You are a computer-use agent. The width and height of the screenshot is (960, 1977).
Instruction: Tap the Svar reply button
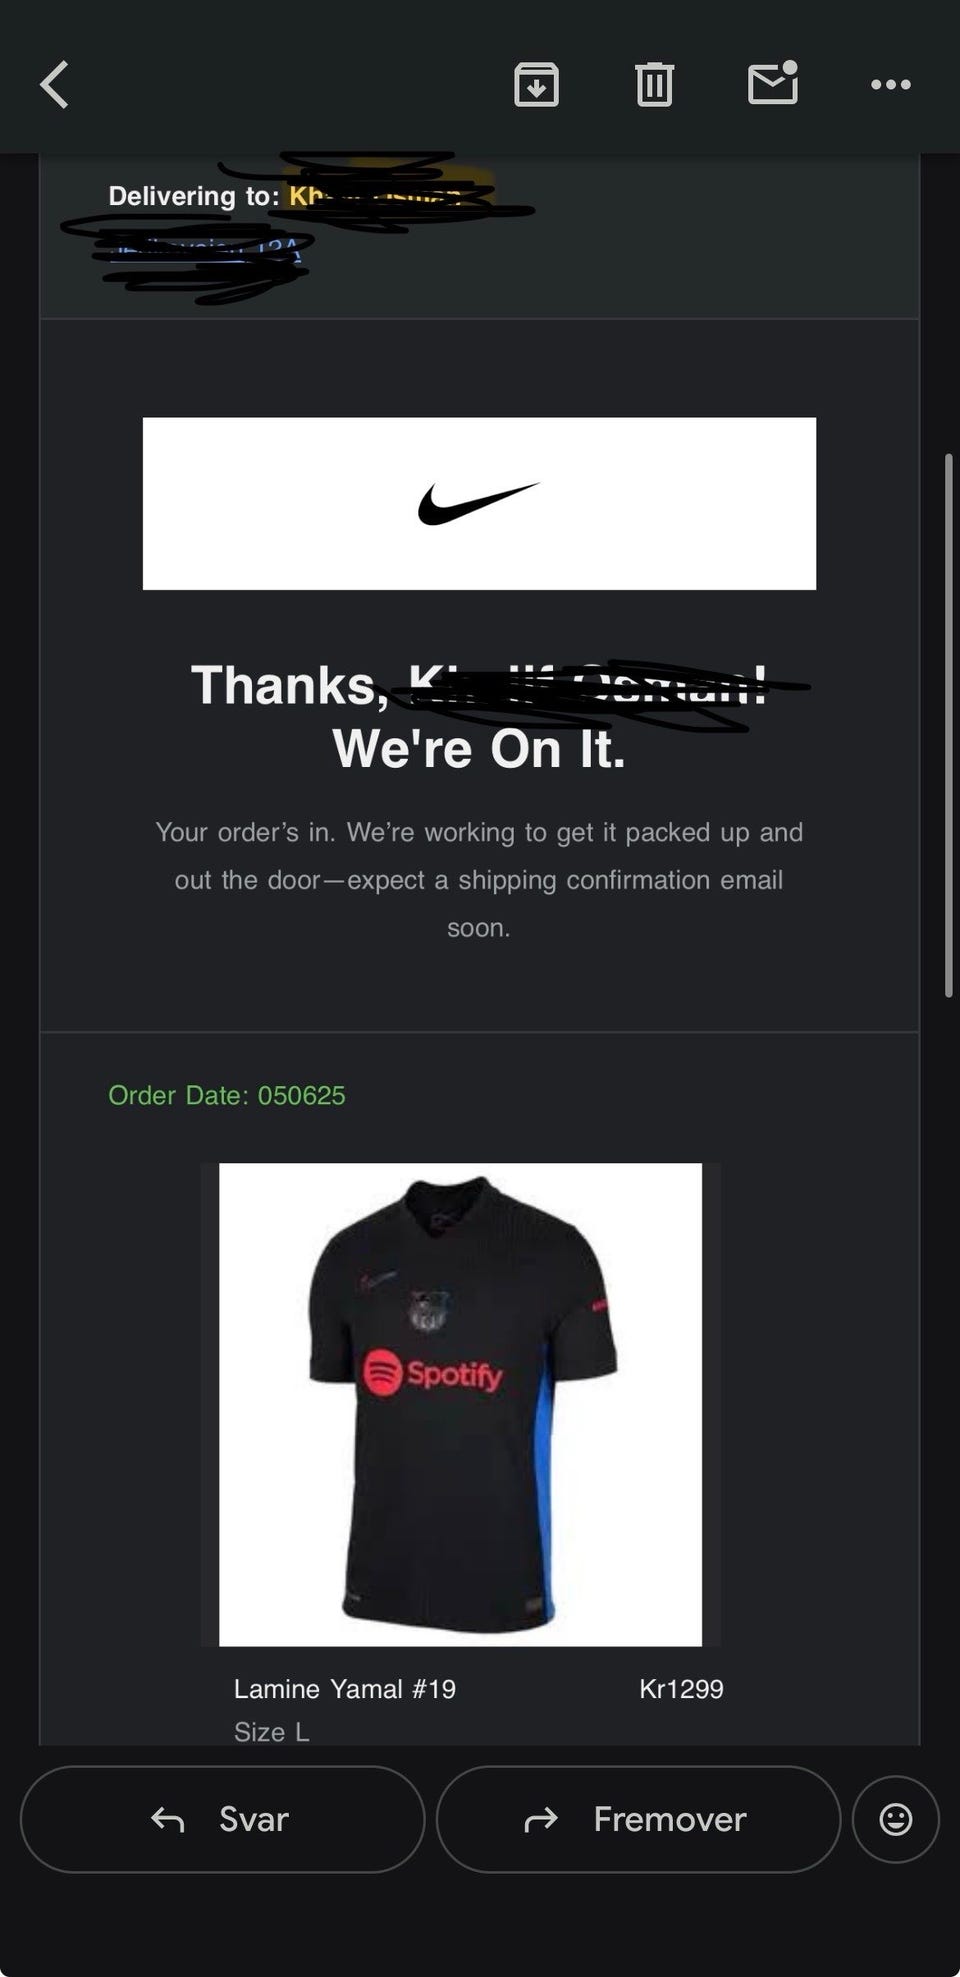click(x=222, y=1819)
